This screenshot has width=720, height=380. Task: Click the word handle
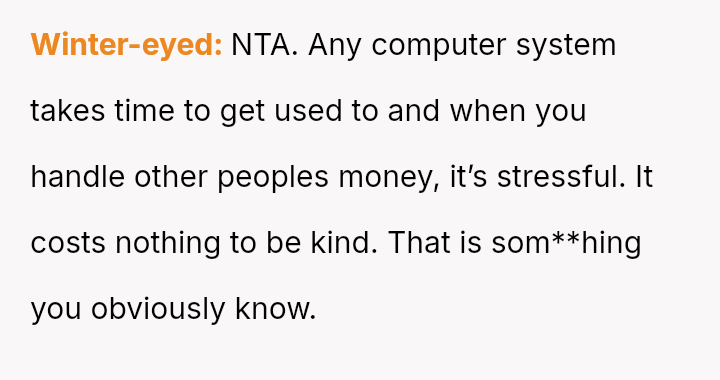[78, 177]
